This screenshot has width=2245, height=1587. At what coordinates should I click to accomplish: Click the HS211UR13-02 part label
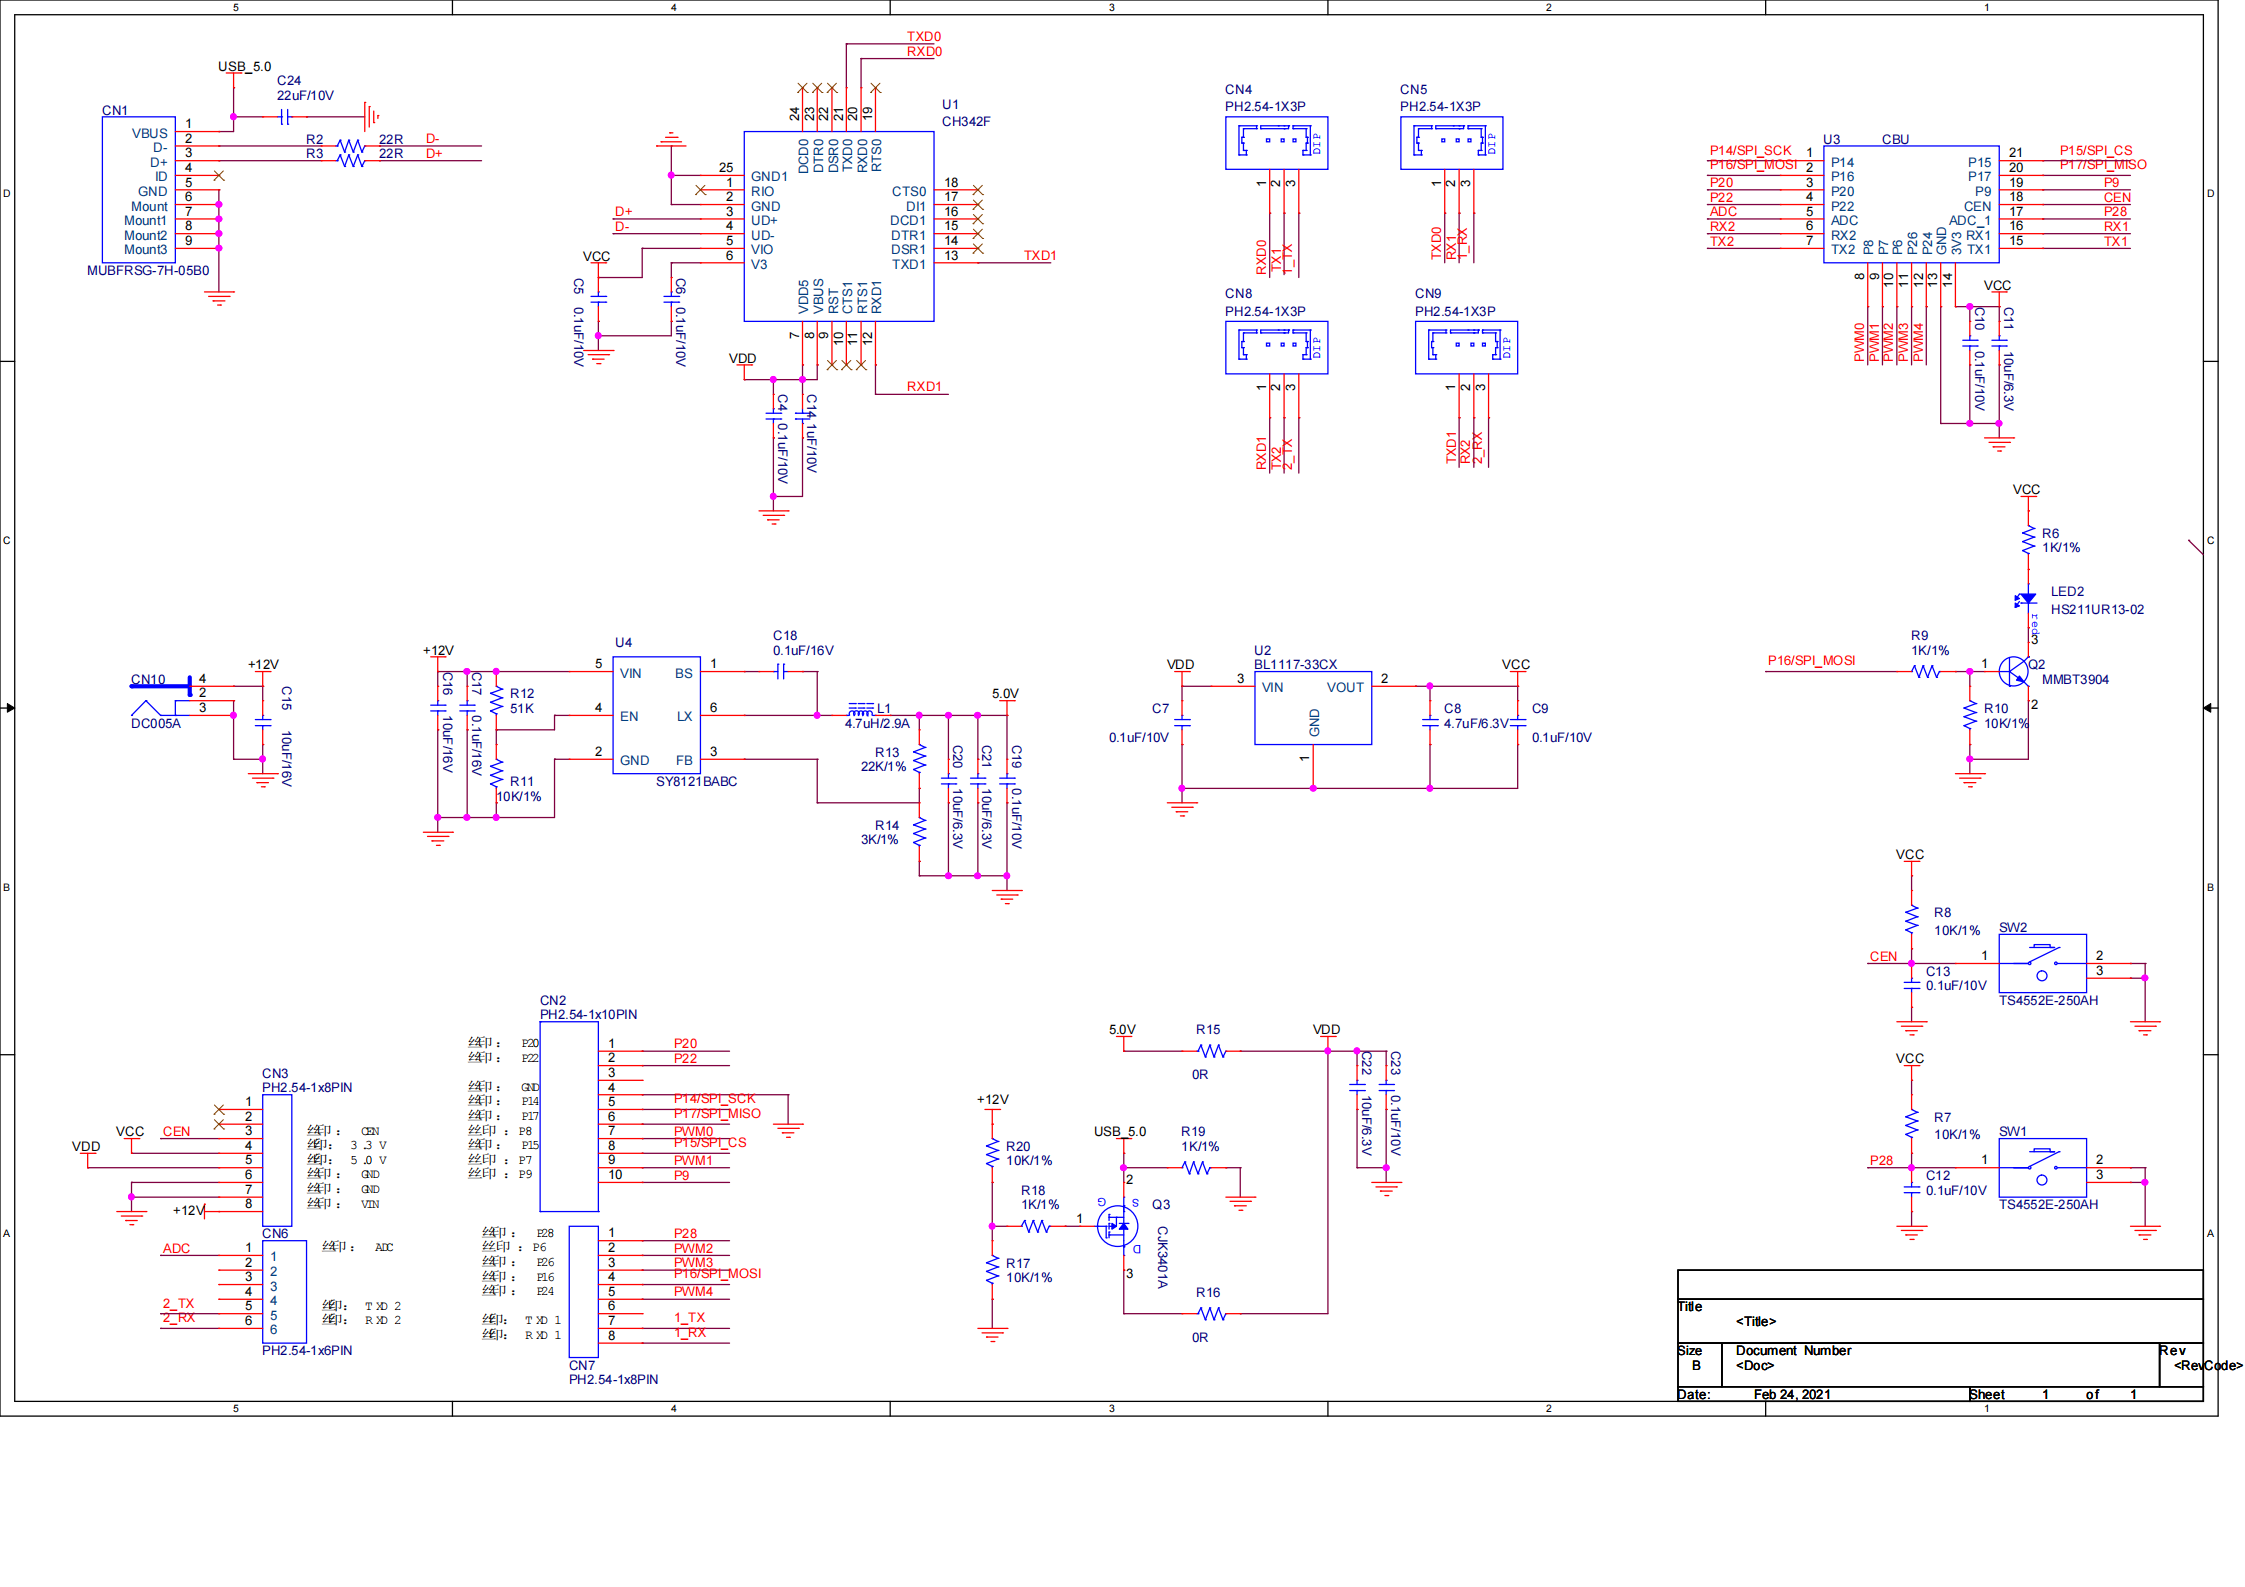click(2097, 610)
